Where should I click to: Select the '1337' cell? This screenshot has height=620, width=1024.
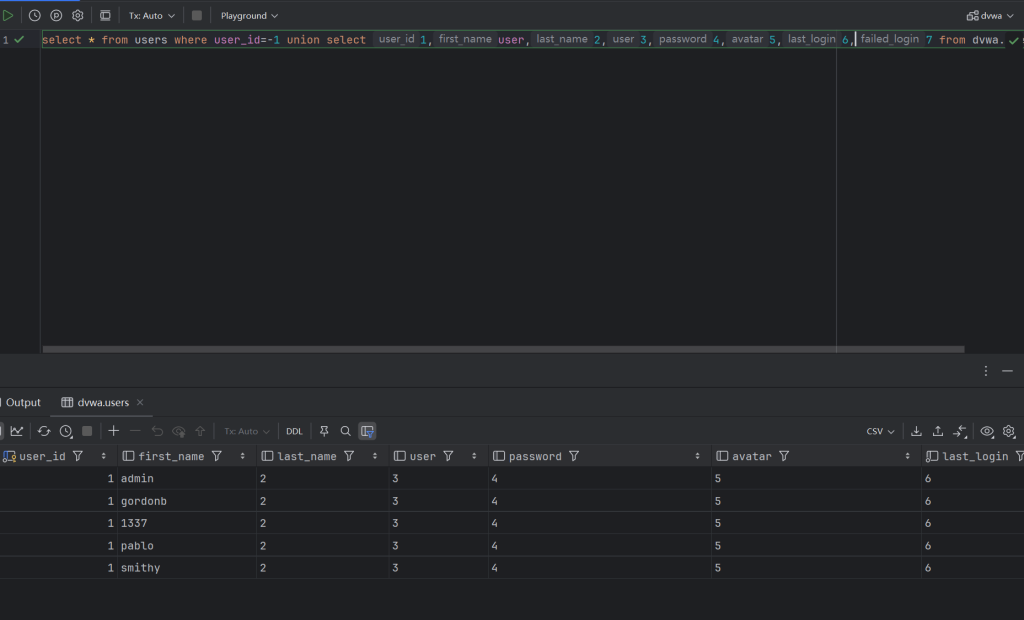point(187,523)
